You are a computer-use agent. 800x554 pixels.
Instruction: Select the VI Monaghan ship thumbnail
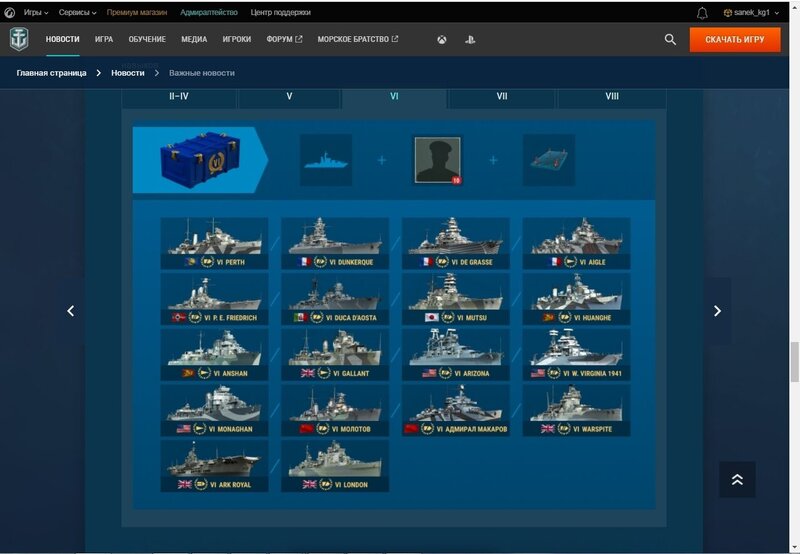pos(214,410)
